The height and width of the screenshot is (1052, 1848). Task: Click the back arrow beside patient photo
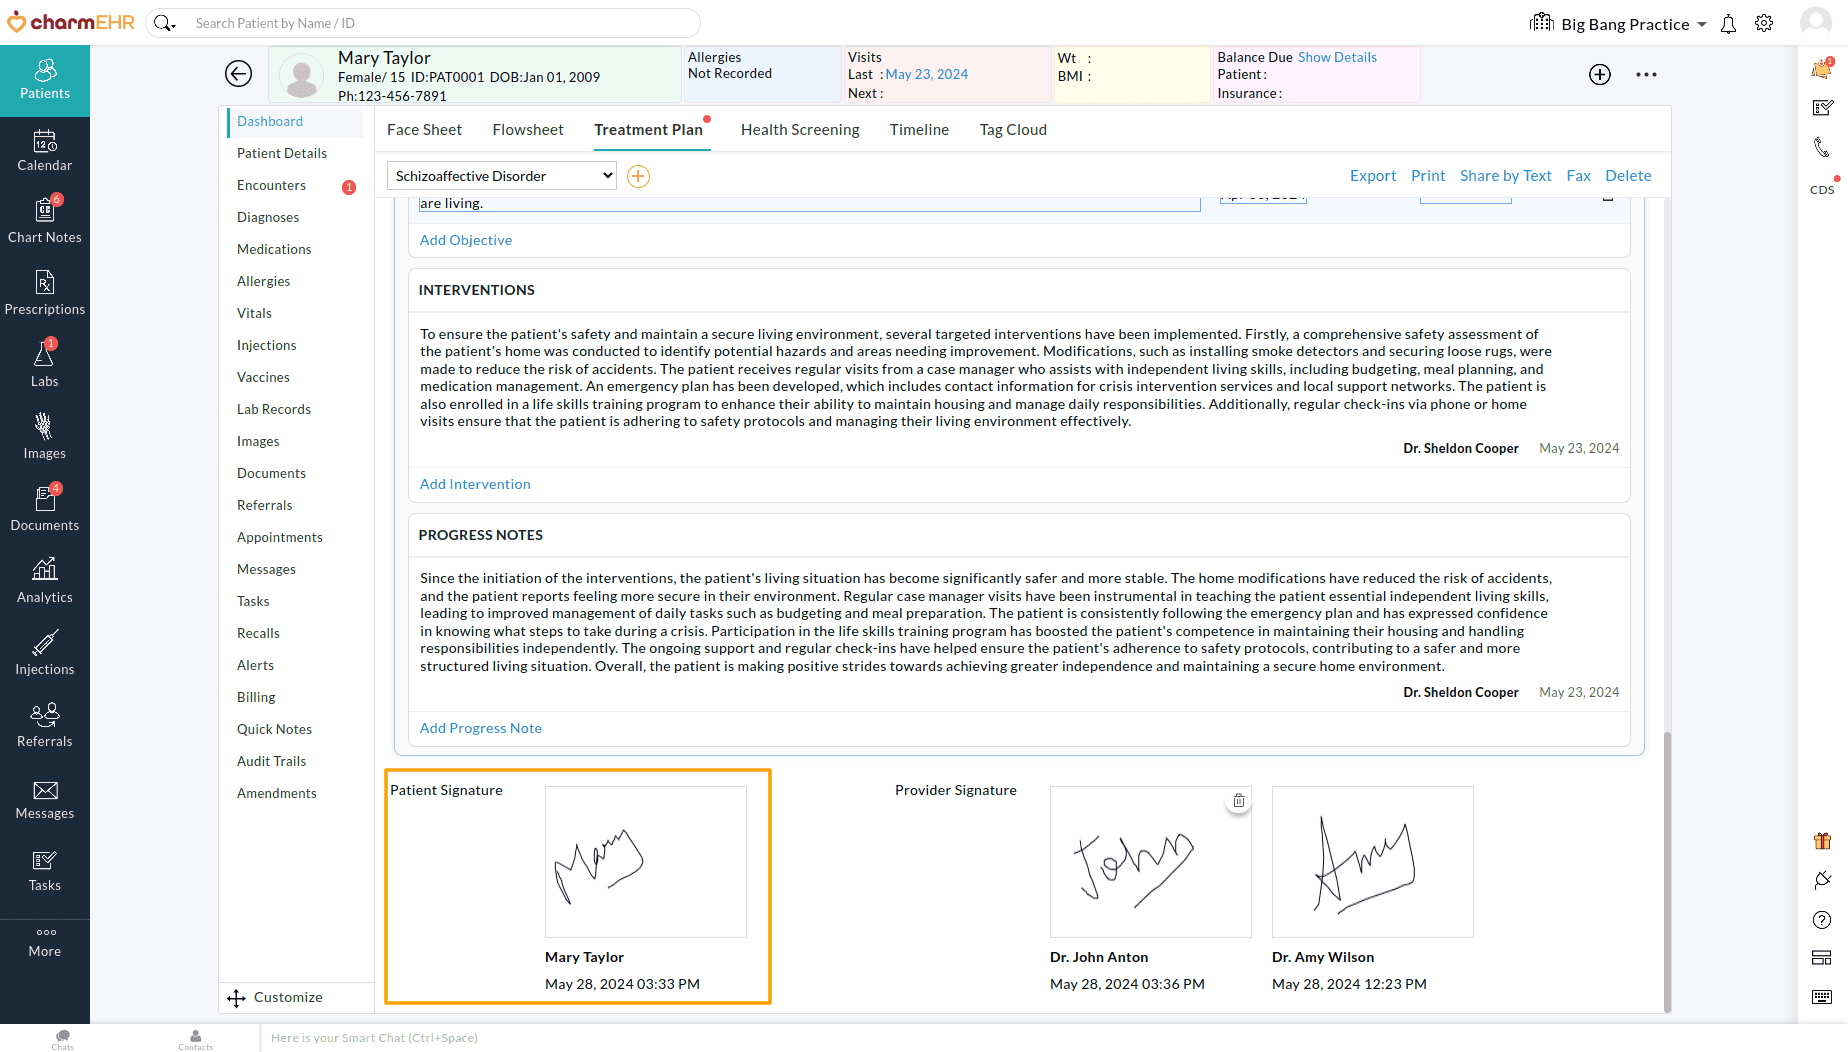click(238, 74)
